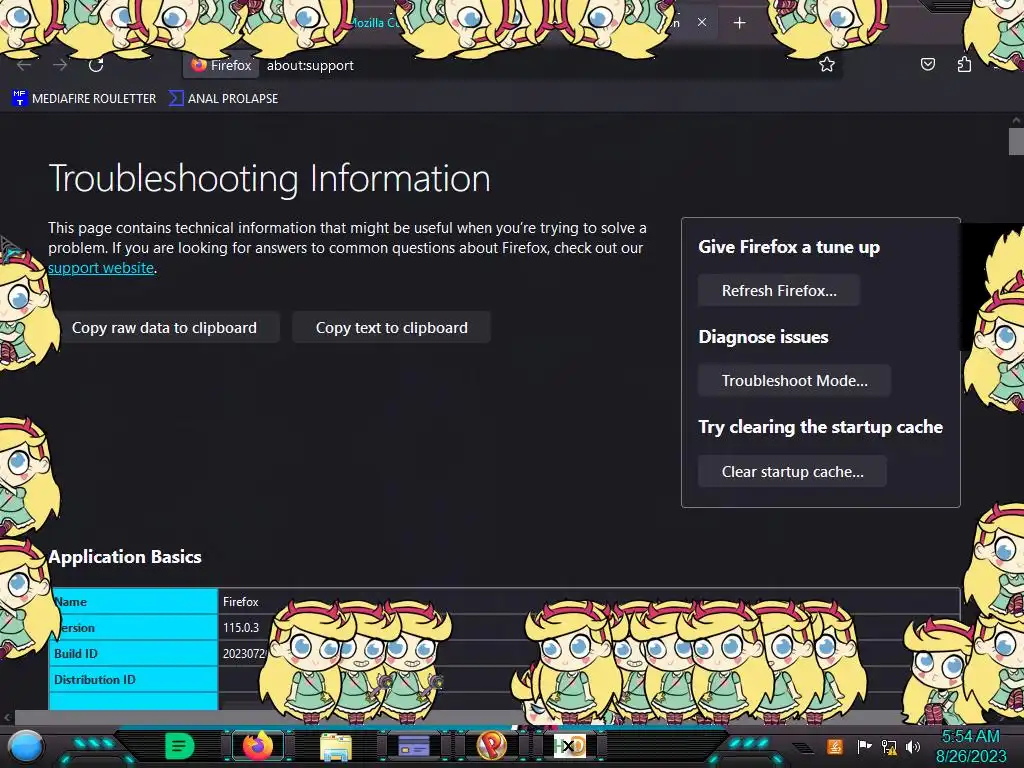
Task: Switch to Firefox in the taskbar
Action: click(257, 746)
